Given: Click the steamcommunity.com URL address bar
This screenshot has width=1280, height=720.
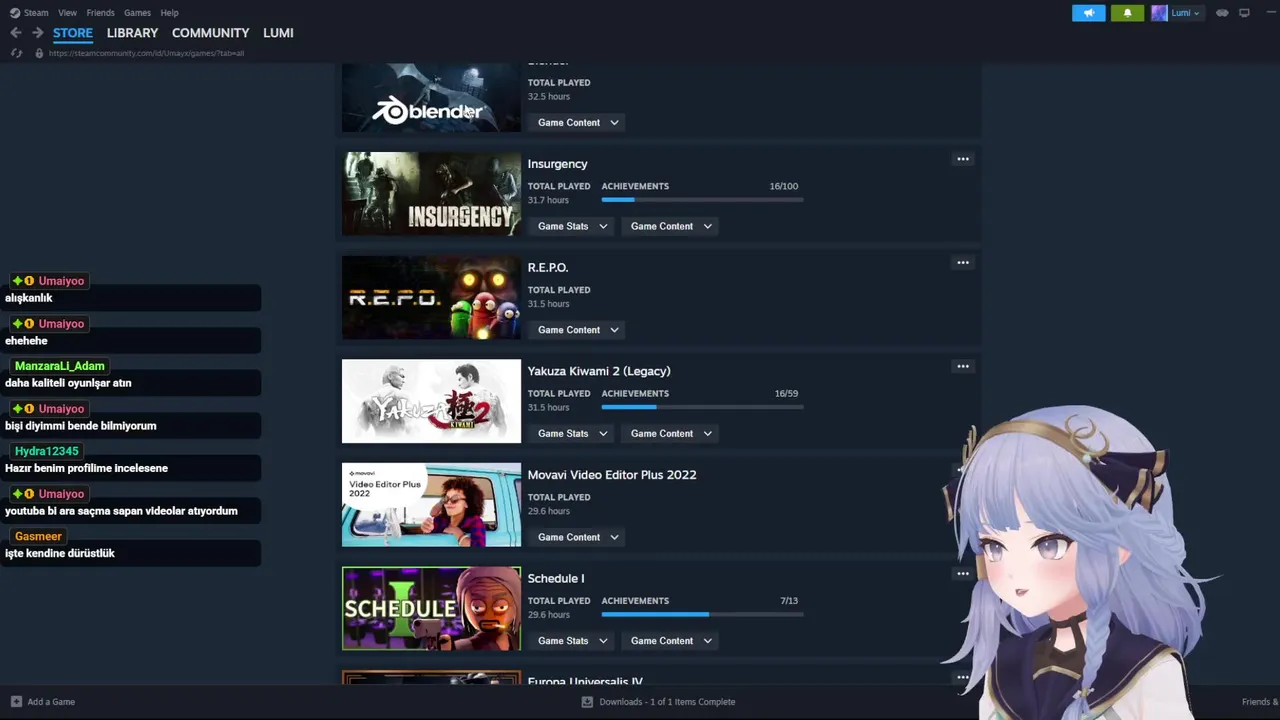Looking at the screenshot, I should 146,53.
